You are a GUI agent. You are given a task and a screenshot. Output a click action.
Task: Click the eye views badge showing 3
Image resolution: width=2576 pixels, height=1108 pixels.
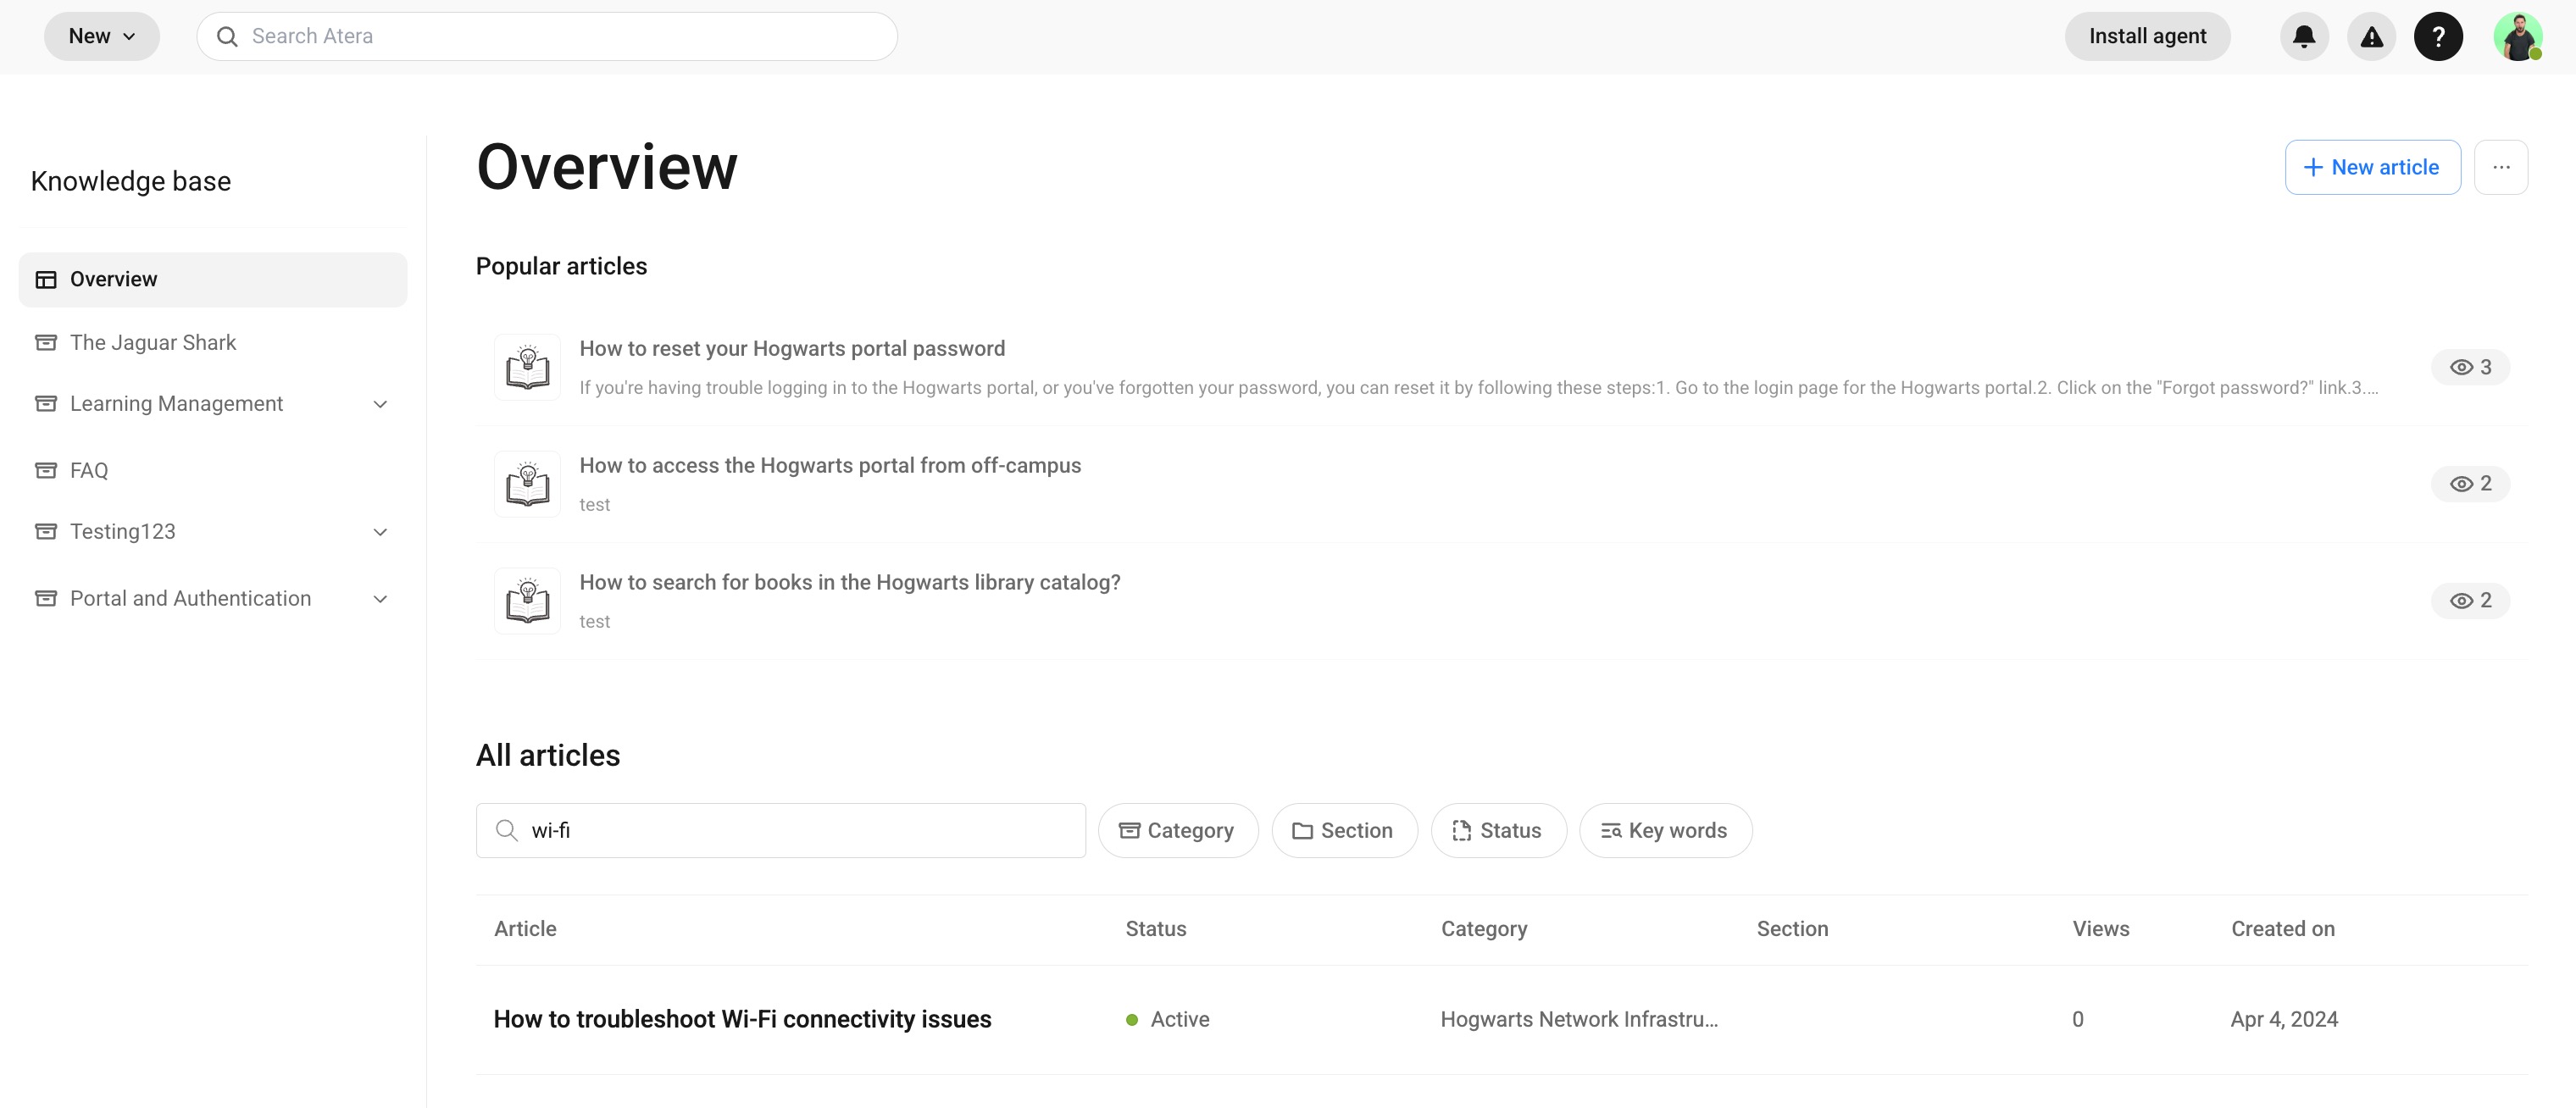(2470, 367)
